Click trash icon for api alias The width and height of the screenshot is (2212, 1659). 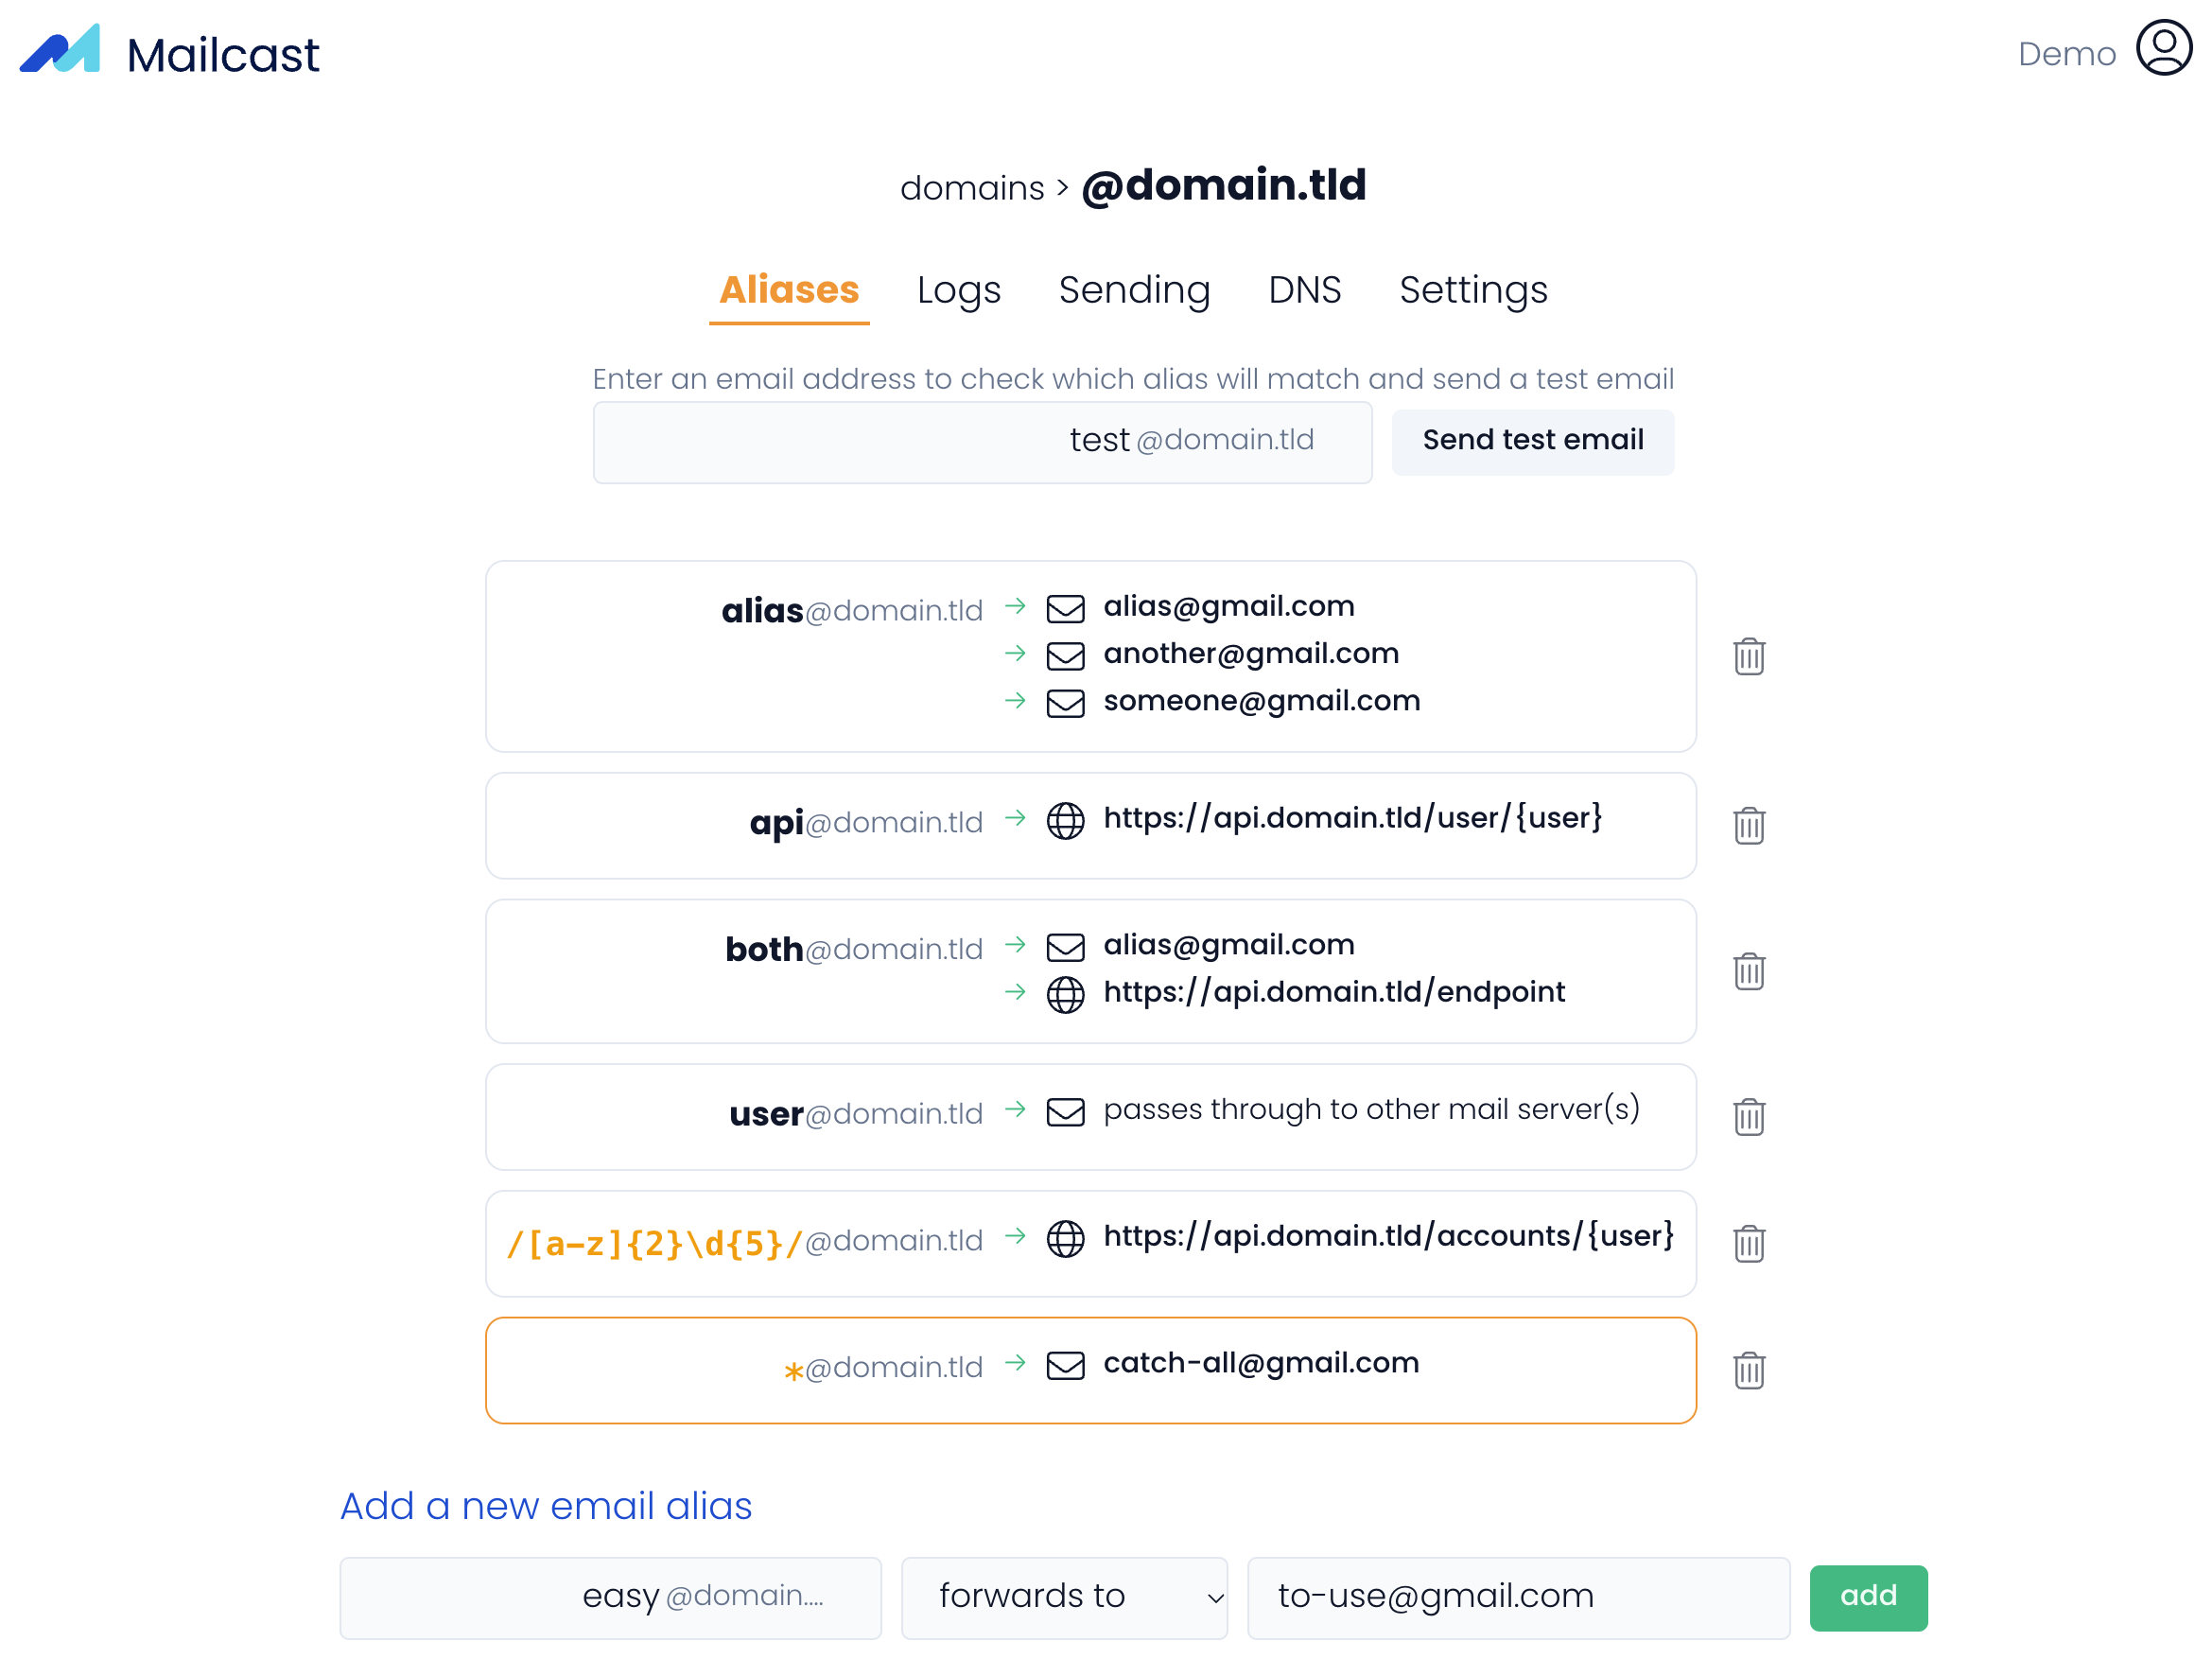[x=1748, y=826]
